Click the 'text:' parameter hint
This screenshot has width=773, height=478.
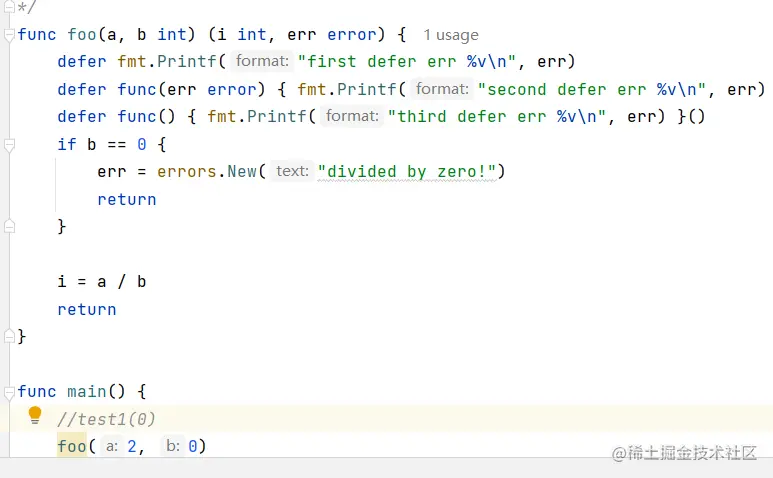(292, 171)
